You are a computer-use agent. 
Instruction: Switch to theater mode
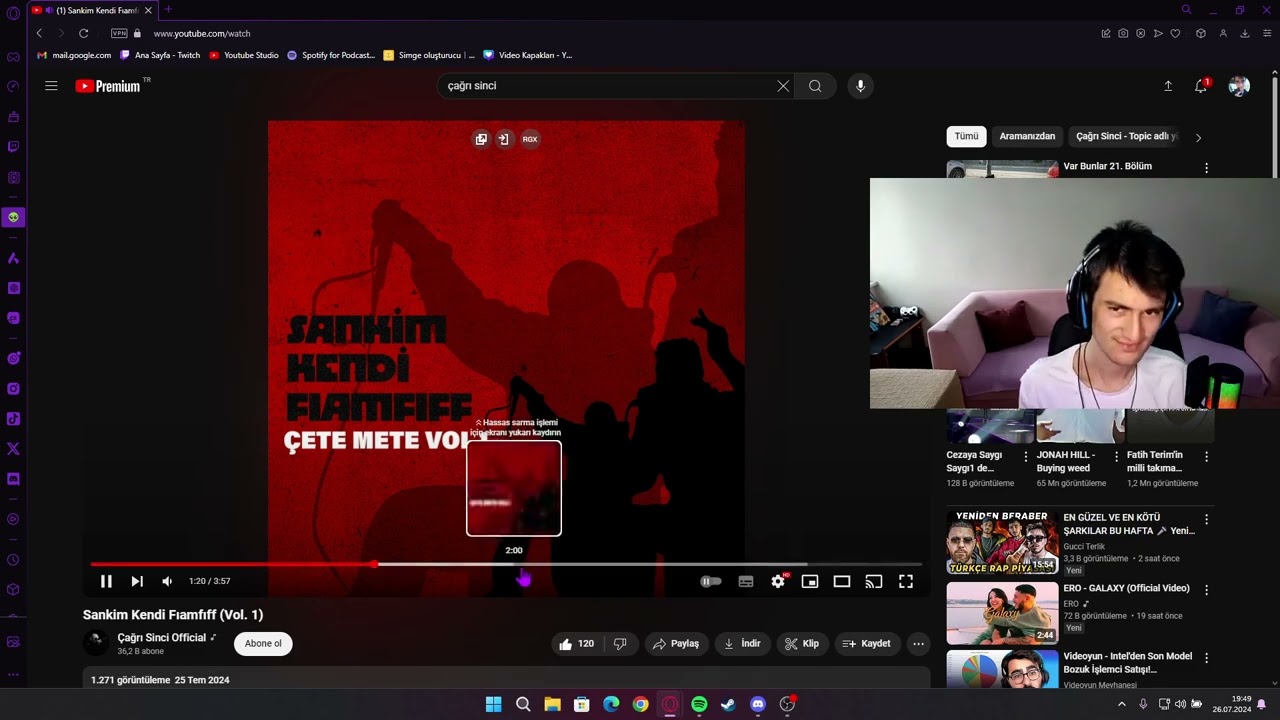[842, 581]
